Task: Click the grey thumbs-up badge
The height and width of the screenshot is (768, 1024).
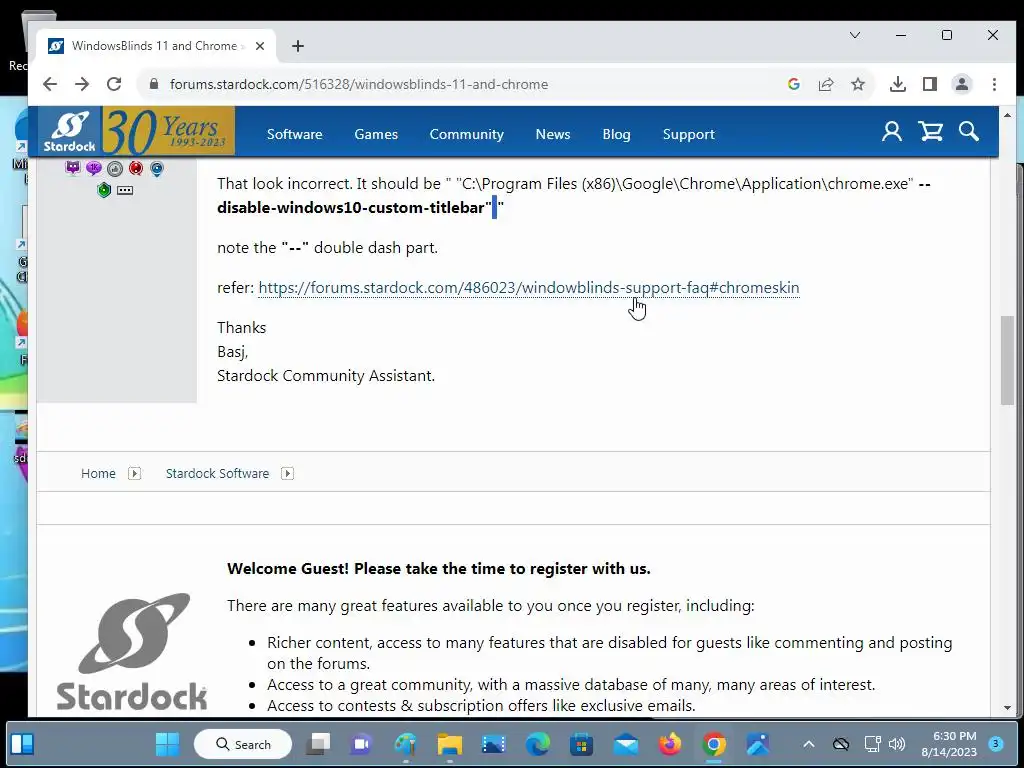Action: [x=115, y=168]
